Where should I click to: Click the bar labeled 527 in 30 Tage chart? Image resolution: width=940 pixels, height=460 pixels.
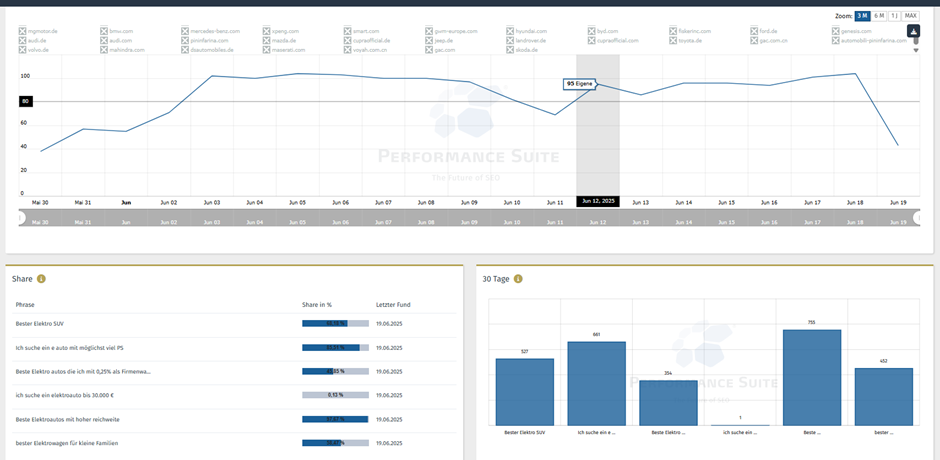point(525,392)
